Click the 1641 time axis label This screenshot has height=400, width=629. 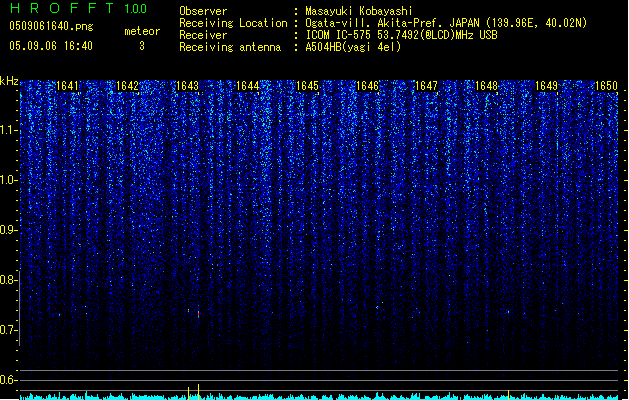point(67,86)
